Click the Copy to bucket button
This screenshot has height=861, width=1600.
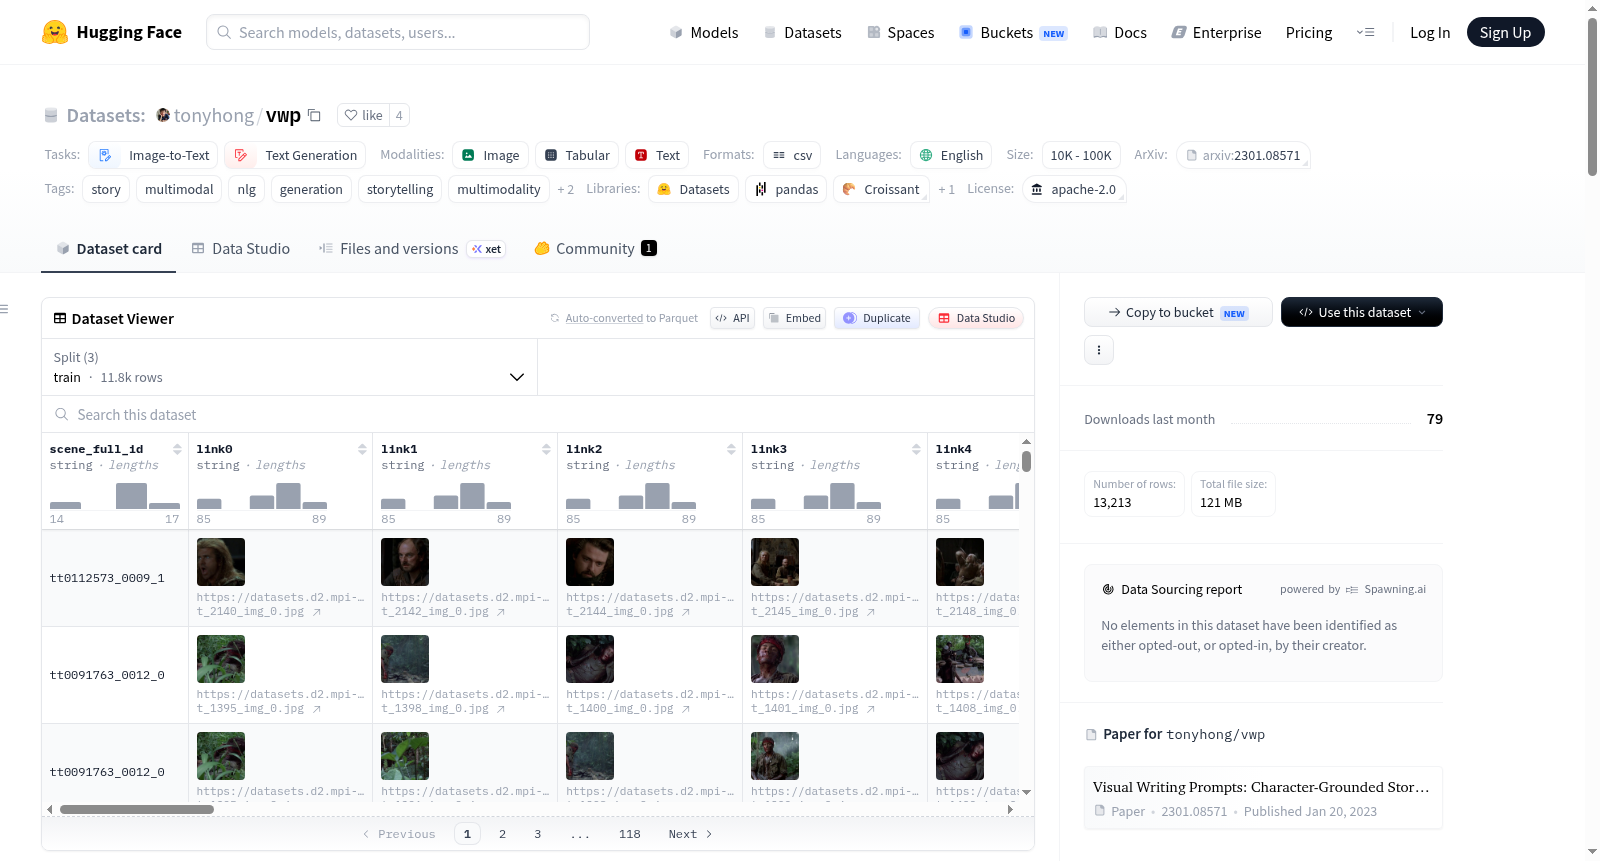click(x=1178, y=312)
